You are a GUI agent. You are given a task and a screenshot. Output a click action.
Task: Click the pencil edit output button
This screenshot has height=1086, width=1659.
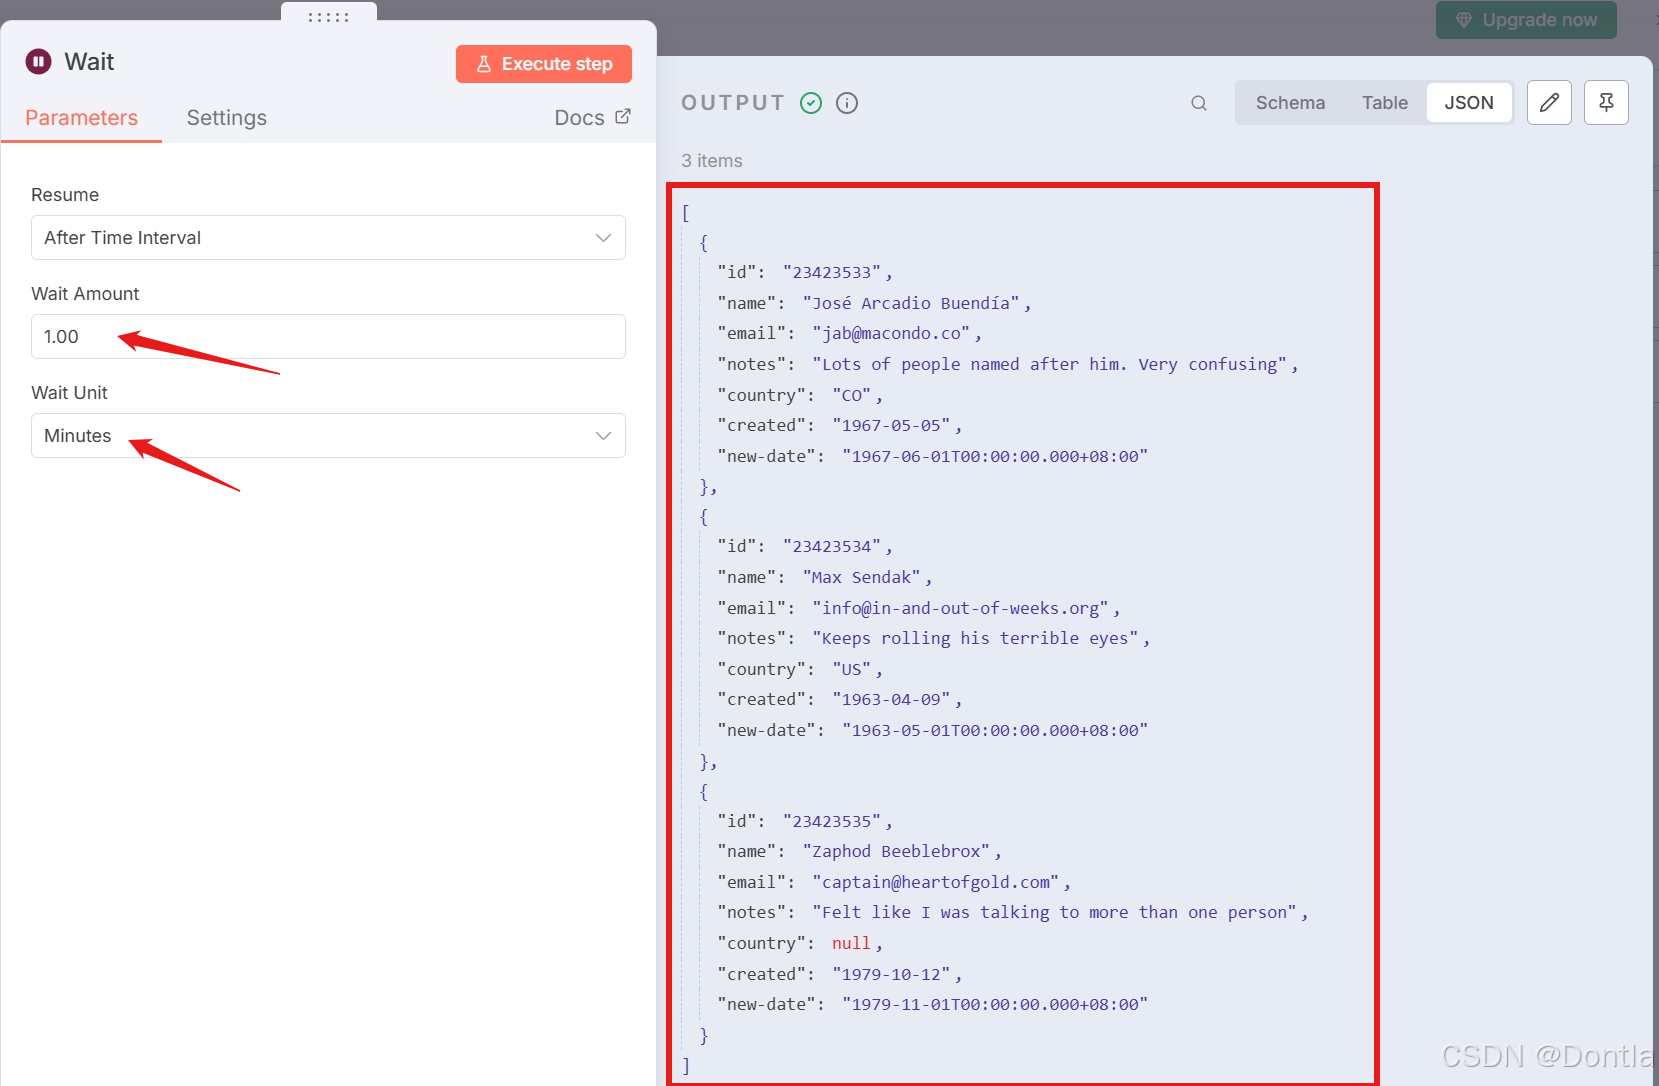pos(1549,103)
